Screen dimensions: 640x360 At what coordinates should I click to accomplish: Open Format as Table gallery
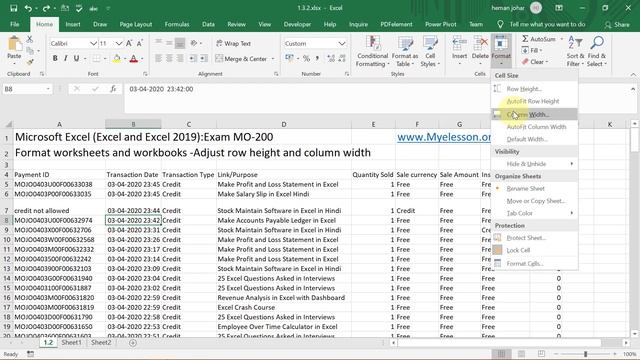coord(405,51)
